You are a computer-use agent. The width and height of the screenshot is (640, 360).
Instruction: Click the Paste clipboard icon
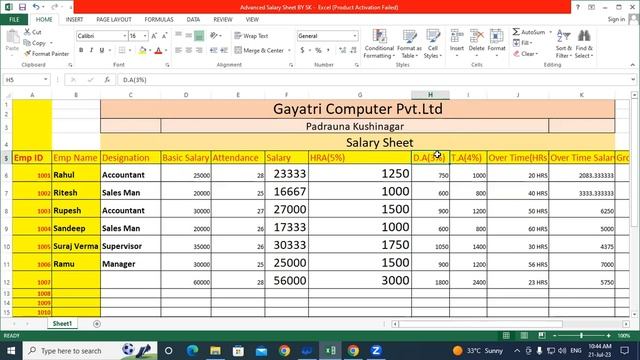(x=12, y=37)
